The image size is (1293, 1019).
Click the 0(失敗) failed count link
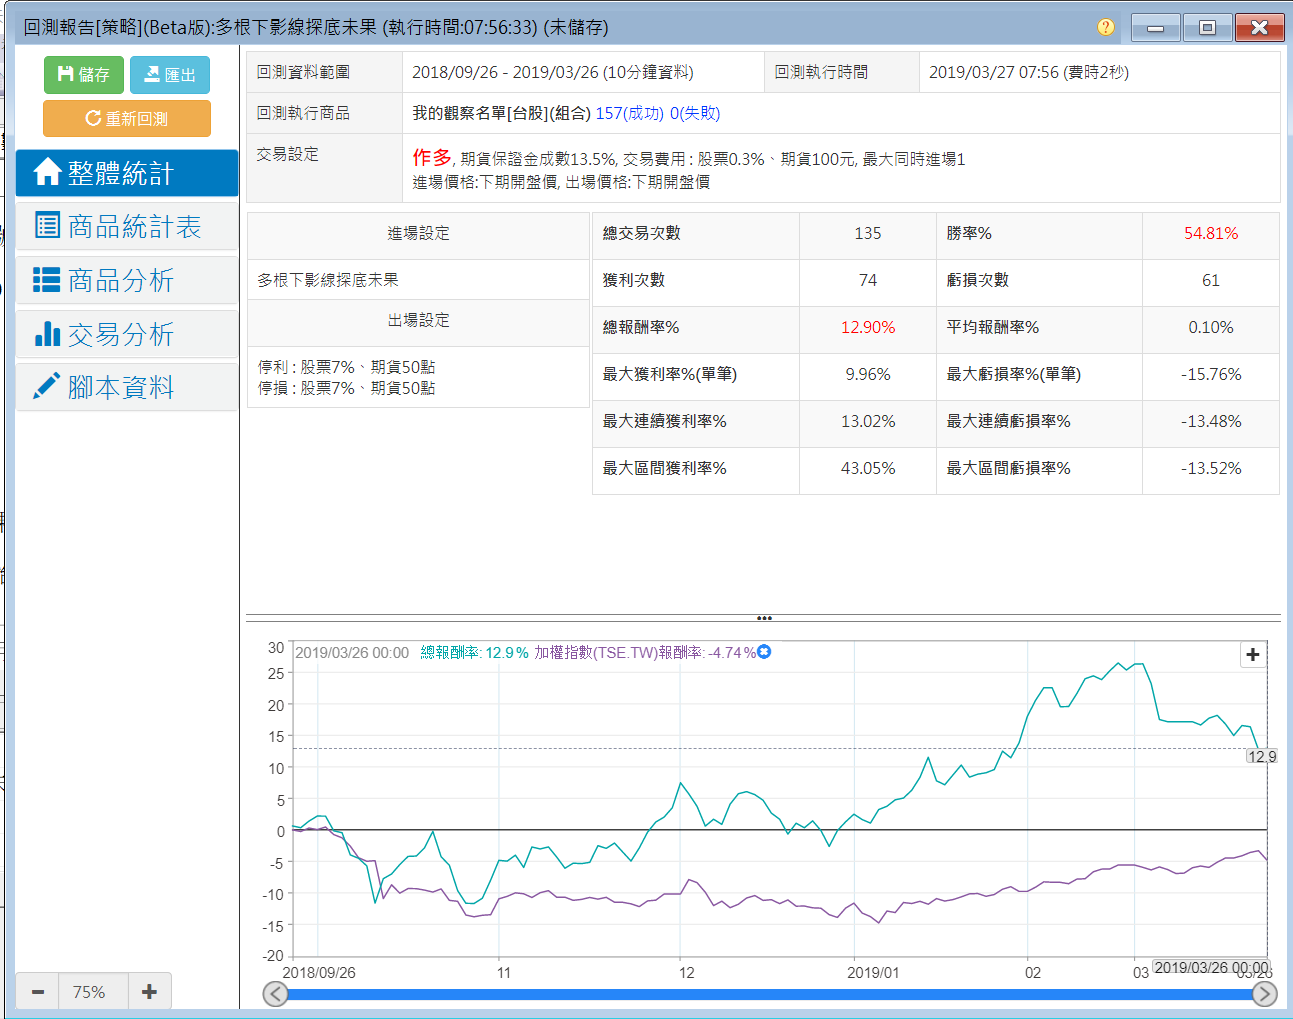tap(695, 113)
